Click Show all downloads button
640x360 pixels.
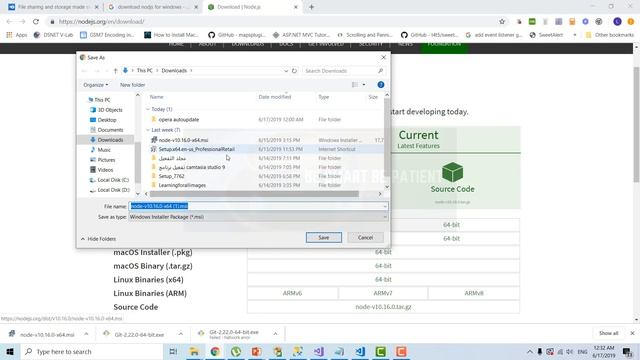[609, 333]
